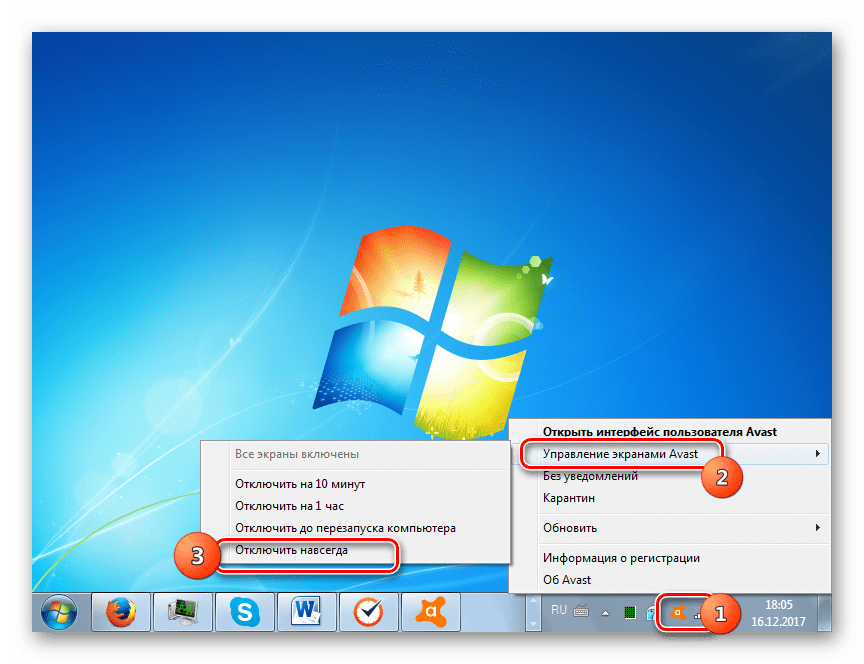Click the Avast icon in system tray
This screenshot has height=664, width=864.
click(676, 612)
